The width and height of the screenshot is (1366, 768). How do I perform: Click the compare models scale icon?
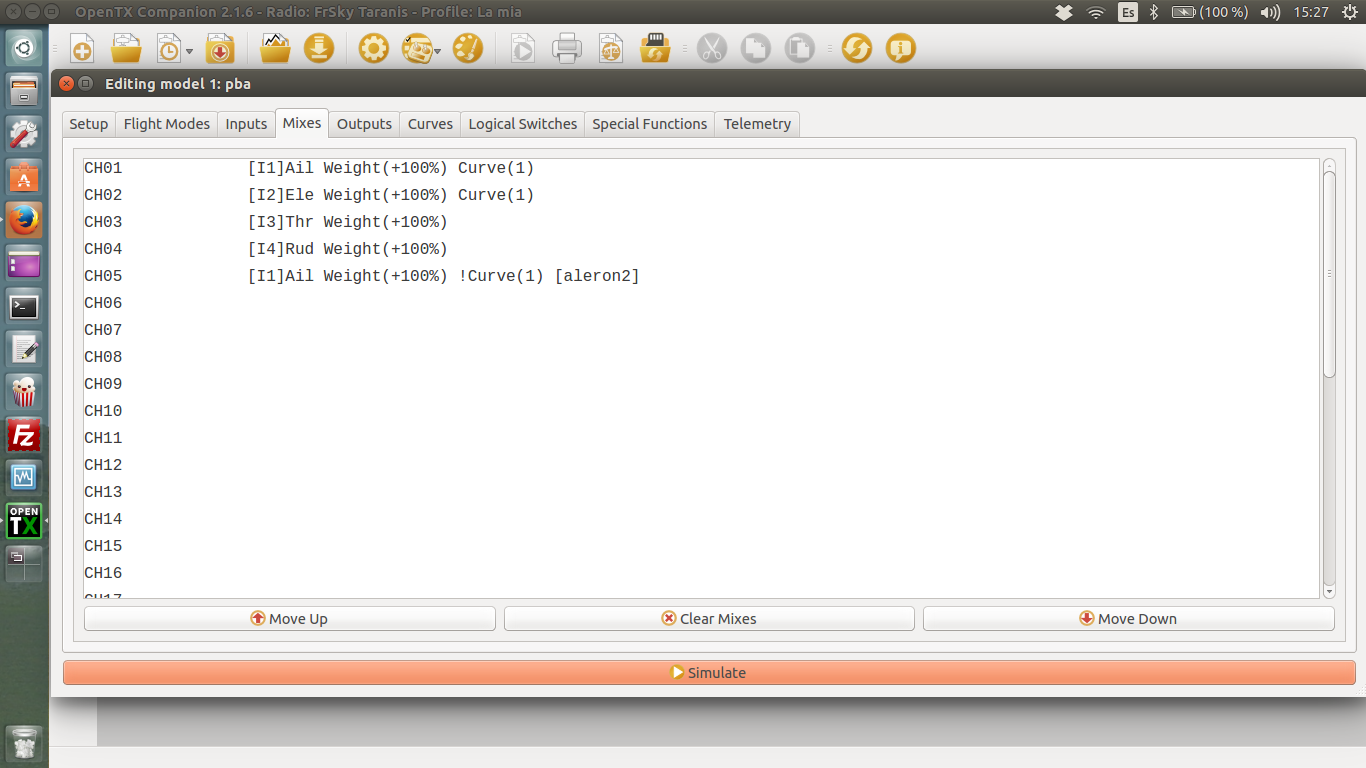pyautogui.click(x=610, y=48)
